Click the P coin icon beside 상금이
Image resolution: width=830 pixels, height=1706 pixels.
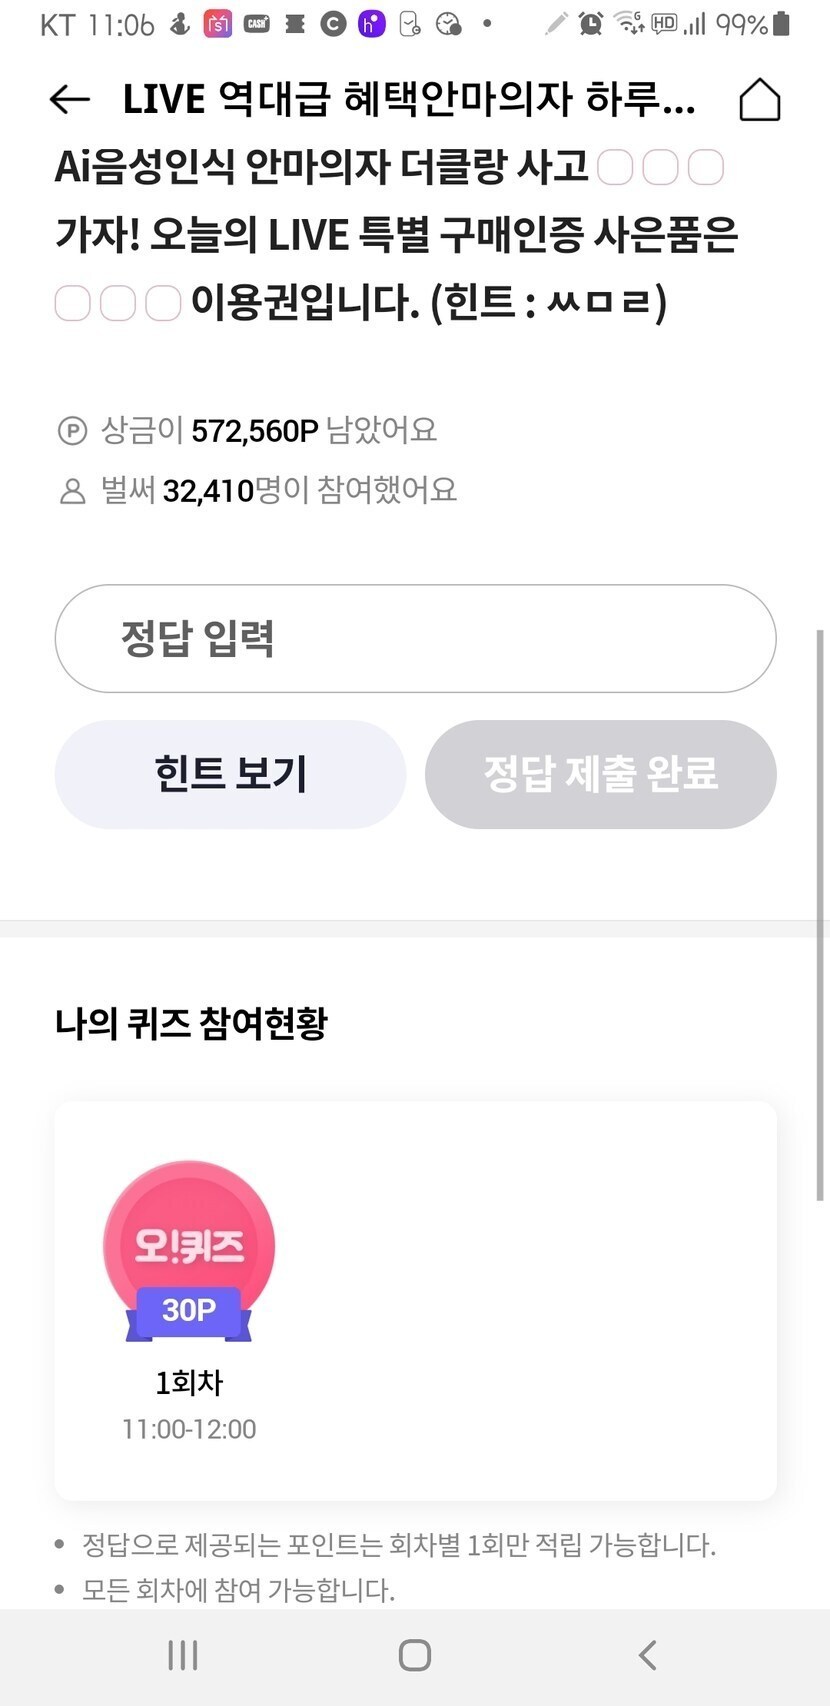click(x=72, y=431)
